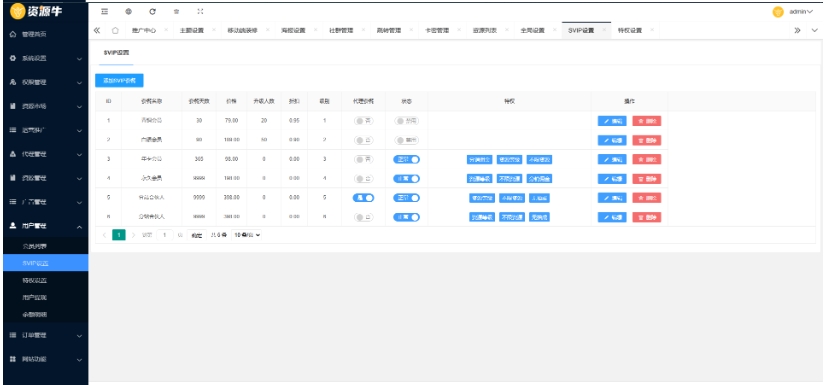
Task: Click first privilege tag in row 3
Action: click(x=479, y=159)
